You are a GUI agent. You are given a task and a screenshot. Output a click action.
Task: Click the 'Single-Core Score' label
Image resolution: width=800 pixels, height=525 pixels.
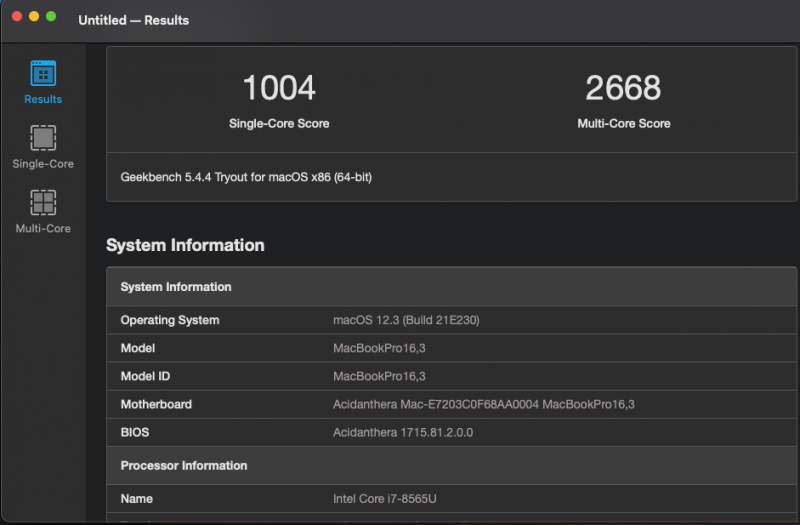click(x=279, y=123)
